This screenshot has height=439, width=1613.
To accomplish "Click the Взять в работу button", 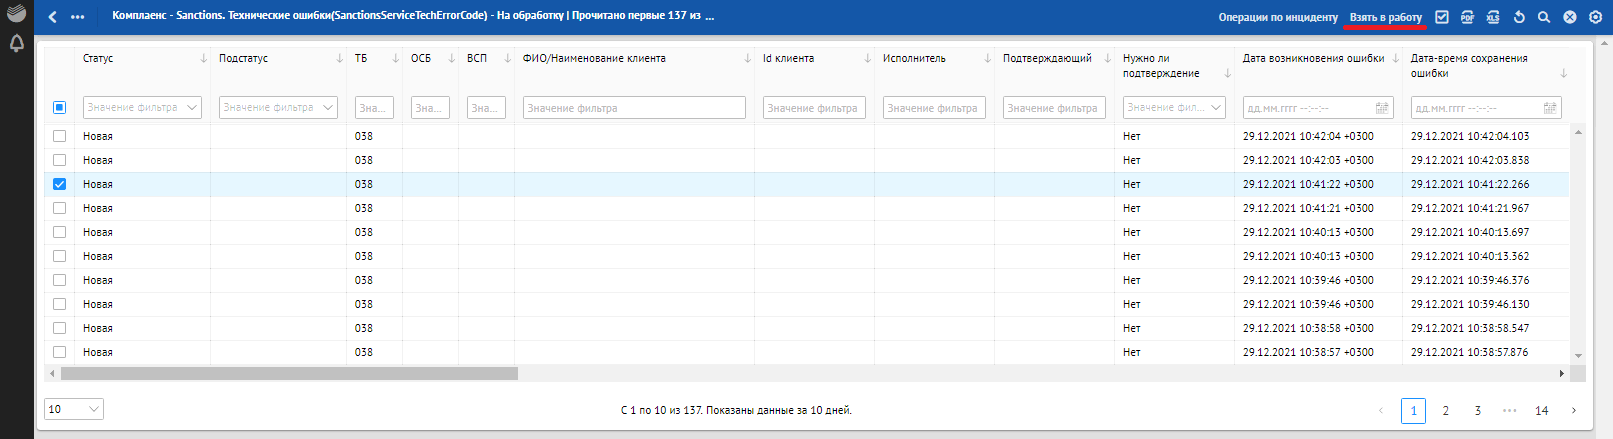I will (1385, 17).
